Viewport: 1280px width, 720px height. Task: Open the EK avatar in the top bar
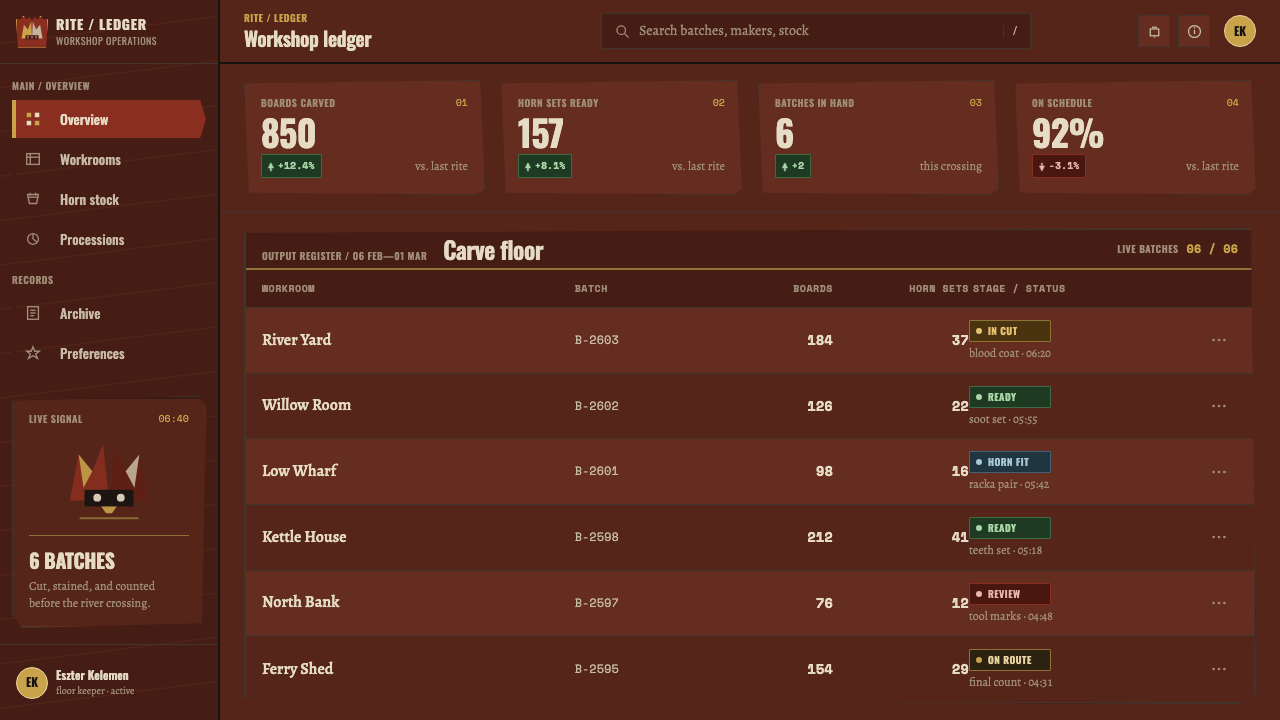(1240, 31)
